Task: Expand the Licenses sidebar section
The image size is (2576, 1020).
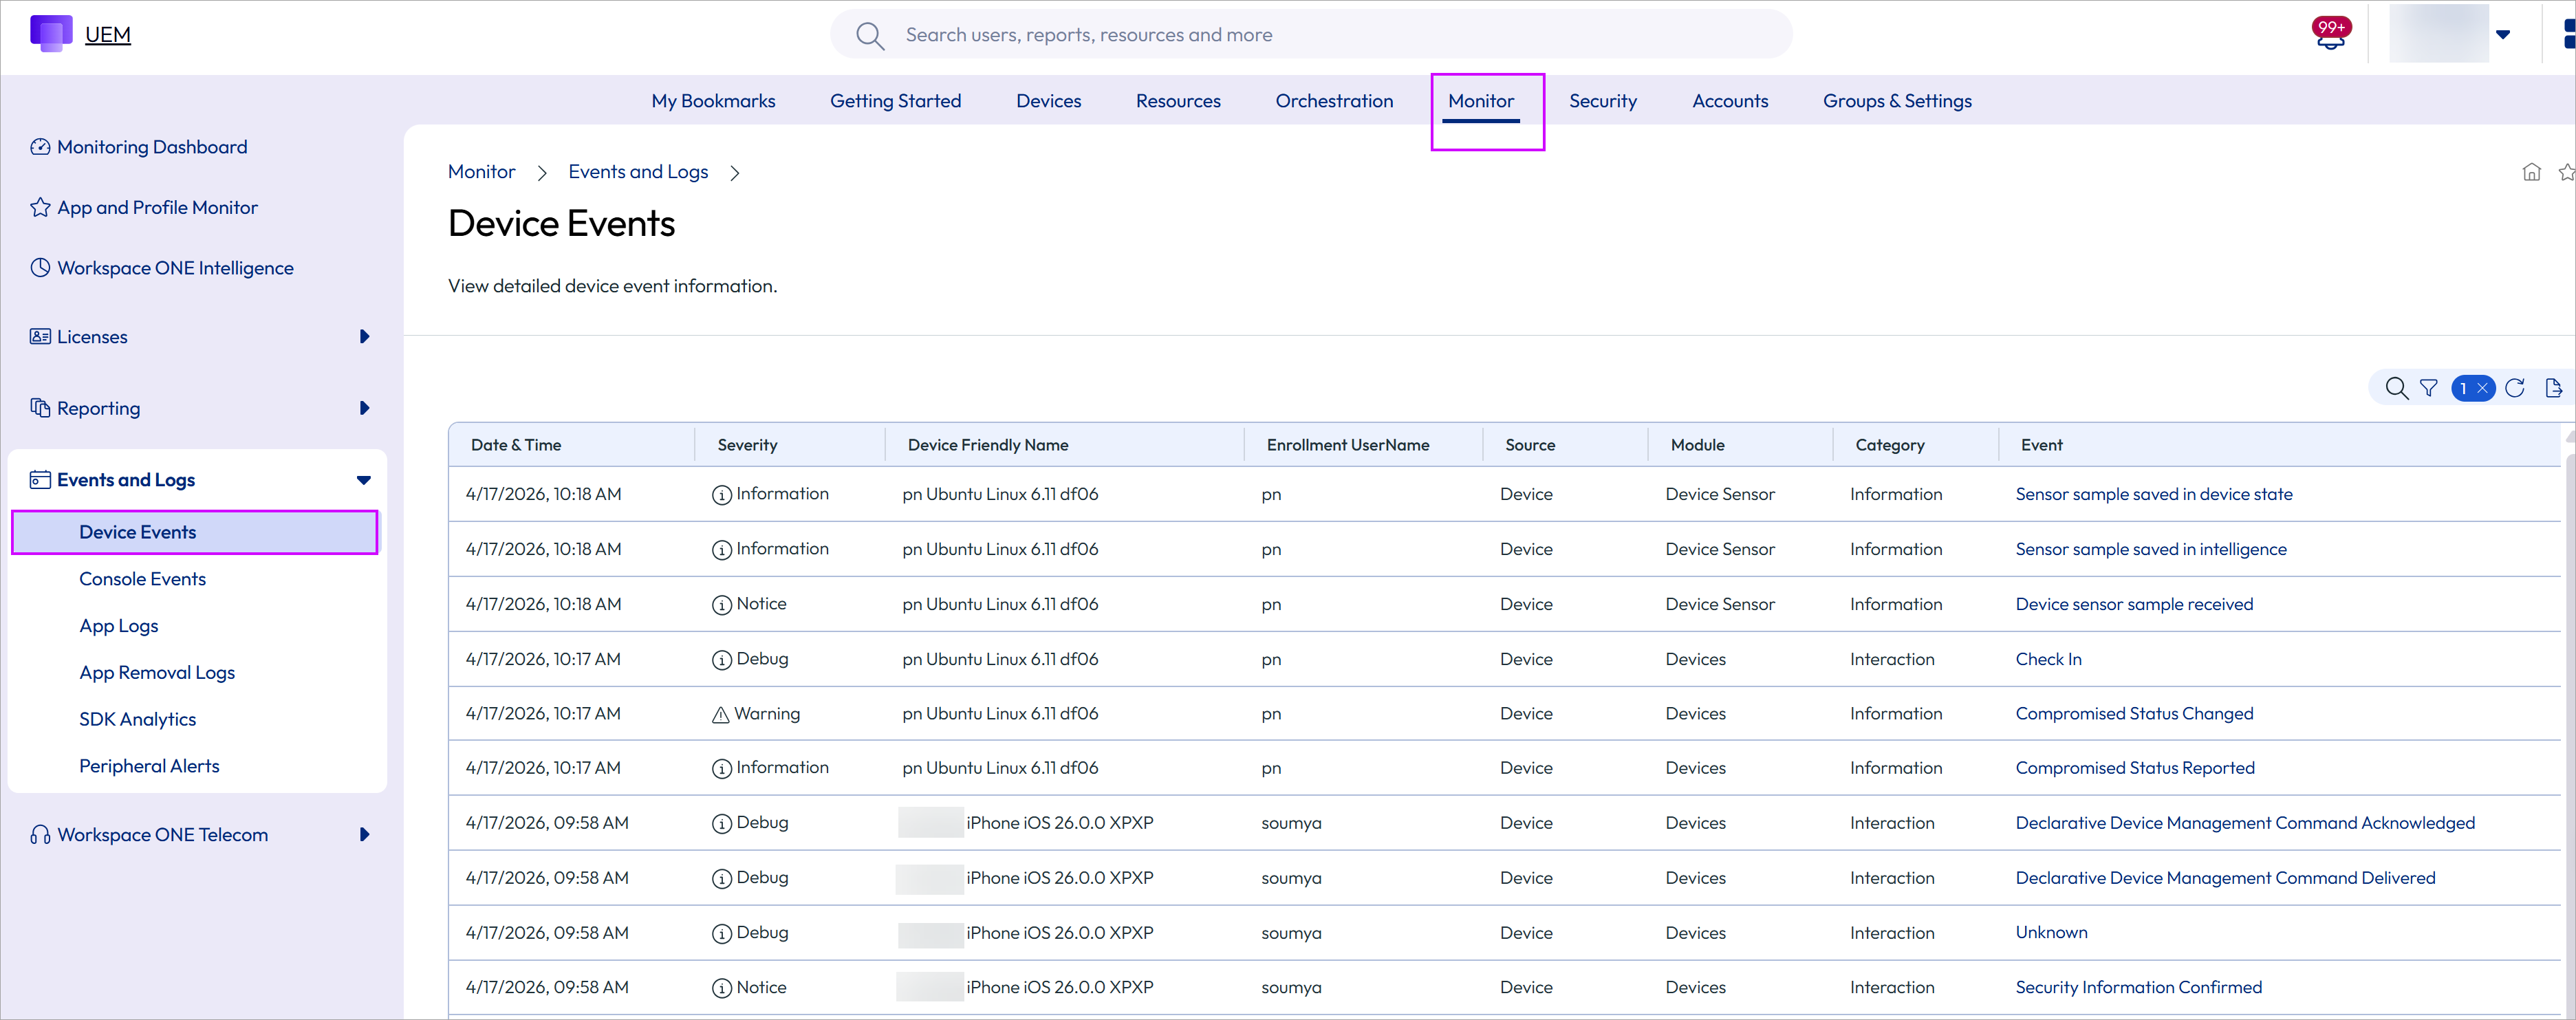Action: coord(364,337)
